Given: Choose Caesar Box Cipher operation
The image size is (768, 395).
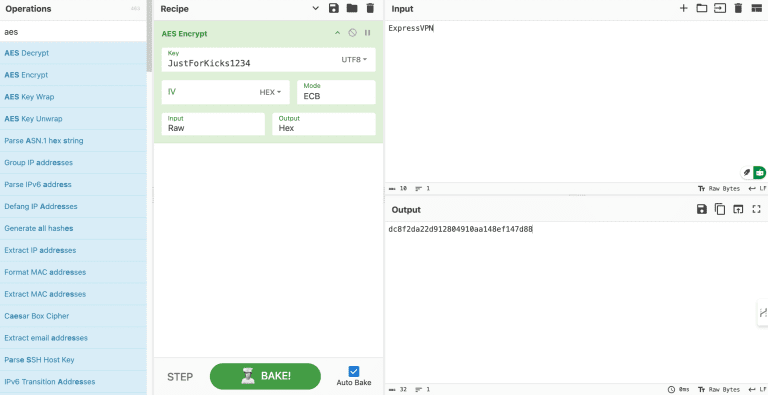Looking at the screenshot, I should pyautogui.click(x=73, y=316).
